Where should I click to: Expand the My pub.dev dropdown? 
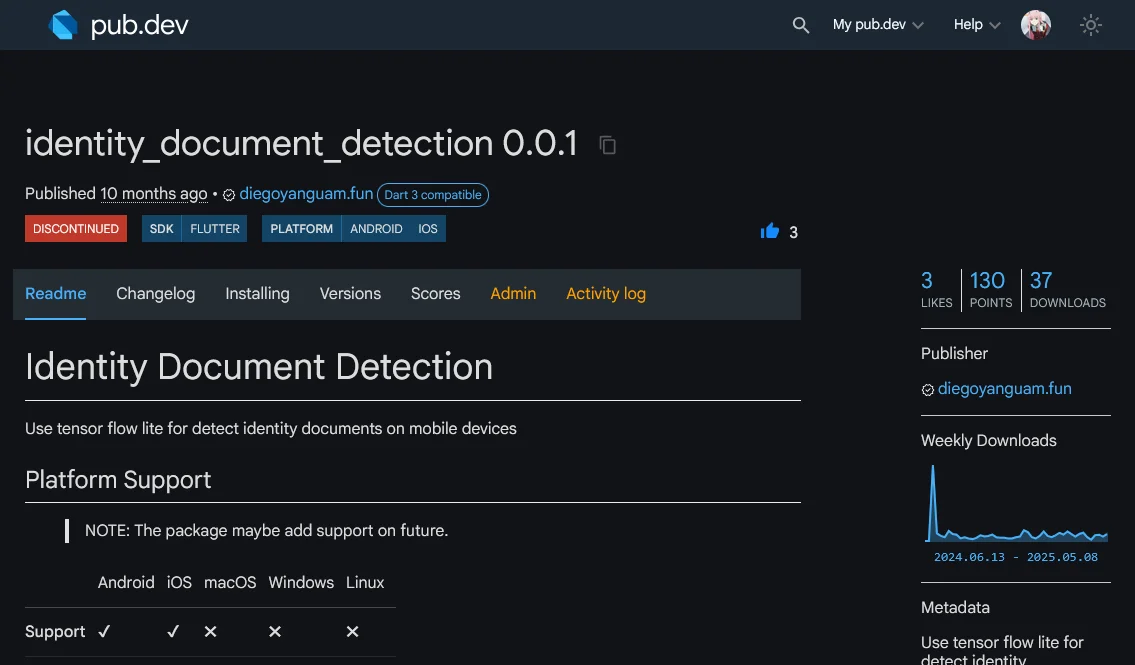[x=878, y=25]
